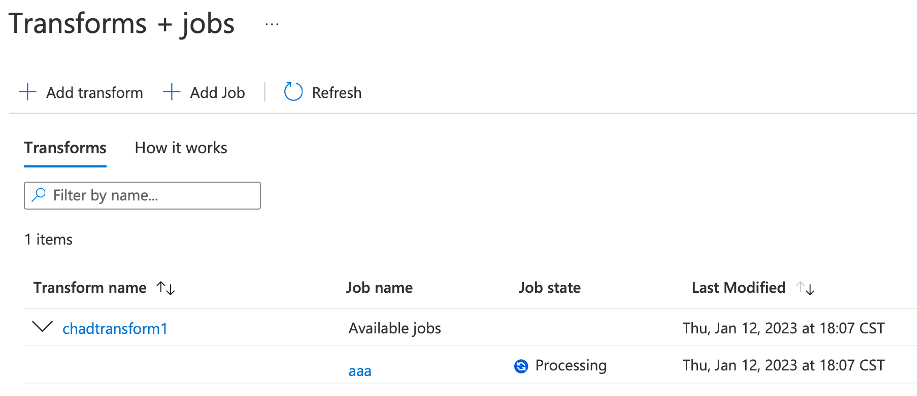
Task: Sort by Transform name arrows icon
Action: pyautogui.click(x=166, y=288)
